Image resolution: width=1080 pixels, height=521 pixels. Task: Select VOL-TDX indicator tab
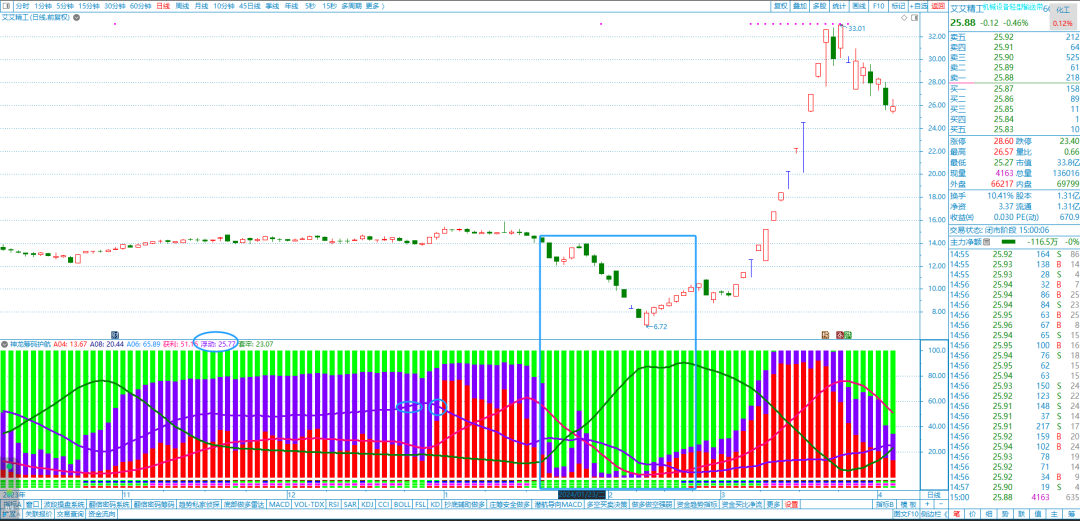(x=309, y=504)
